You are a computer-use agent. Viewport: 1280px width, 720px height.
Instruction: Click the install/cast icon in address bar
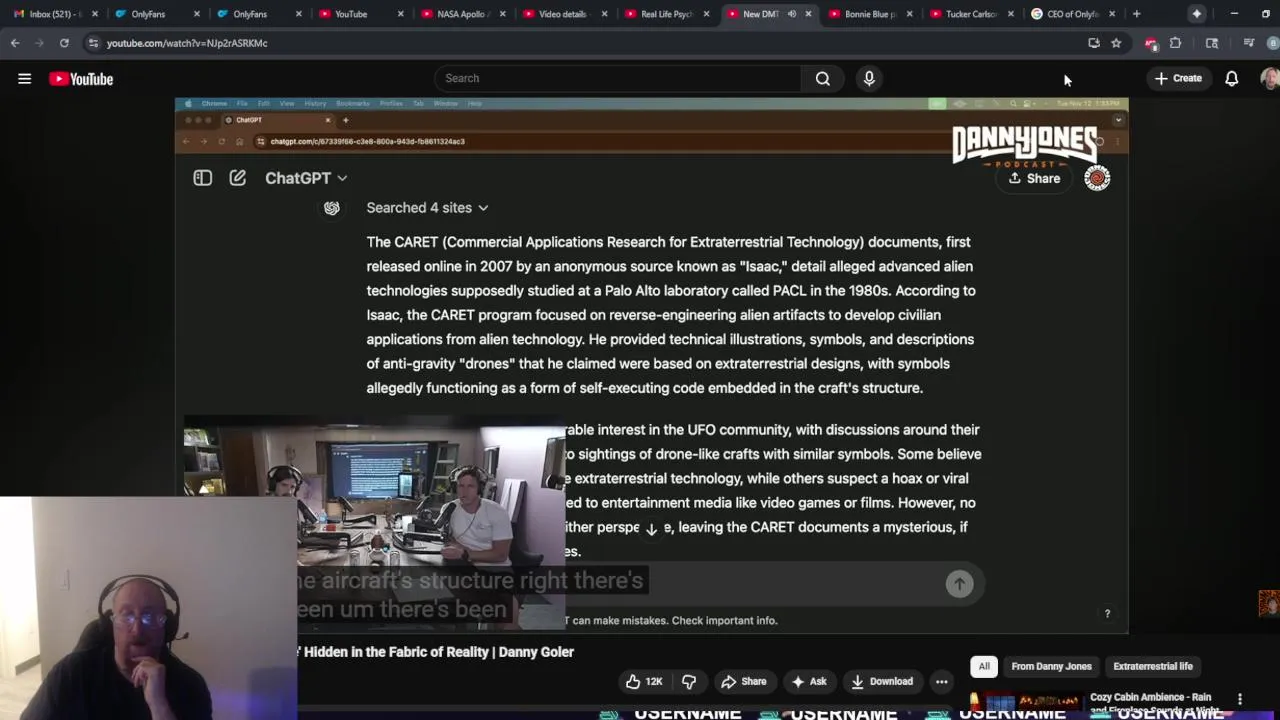coord(1094,43)
